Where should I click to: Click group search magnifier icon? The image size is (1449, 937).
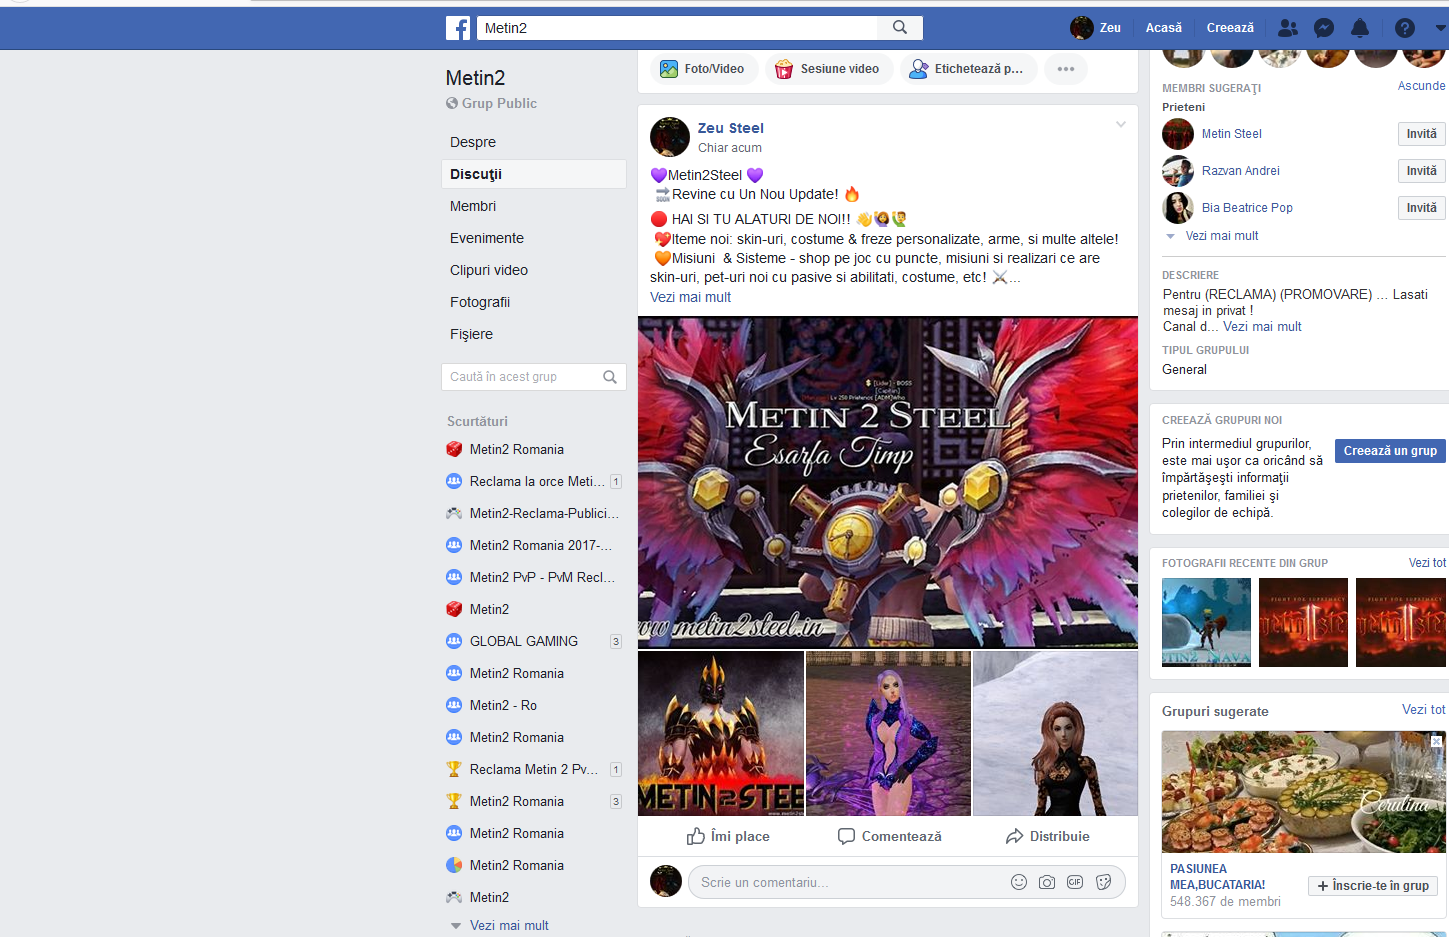(610, 377)
